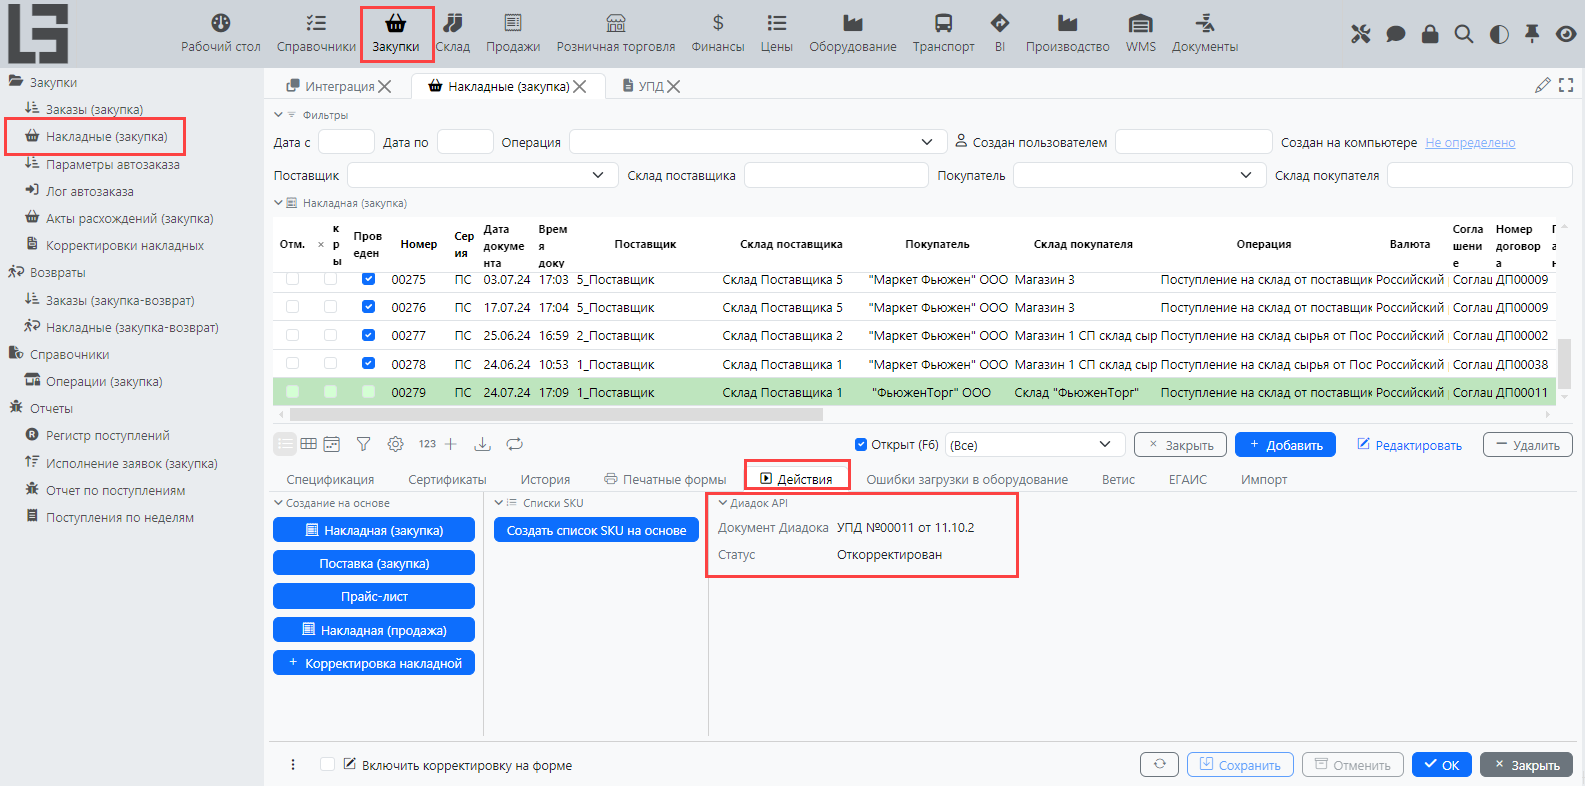Image resolution: width=1585 pixels, height=786 pixels.
Task: Open grid settings gear icon
Action: point(396,444)
